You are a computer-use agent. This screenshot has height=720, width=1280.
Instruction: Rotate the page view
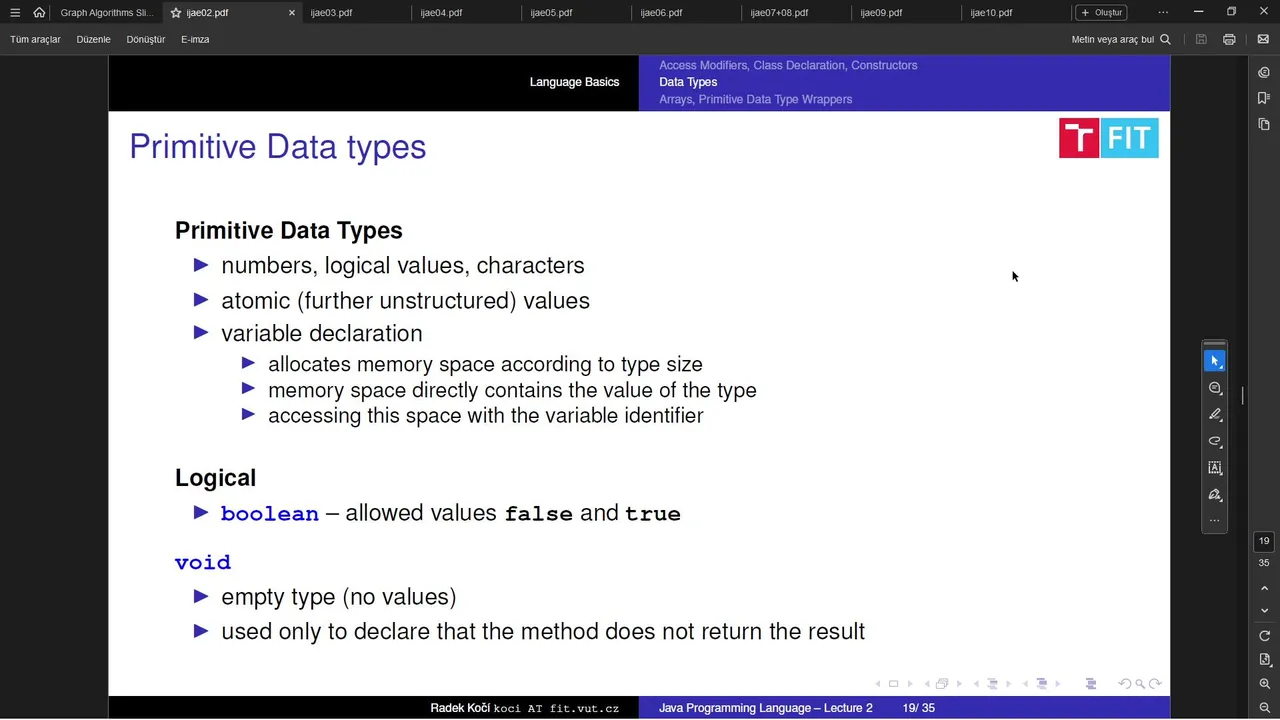point(1264,636)
